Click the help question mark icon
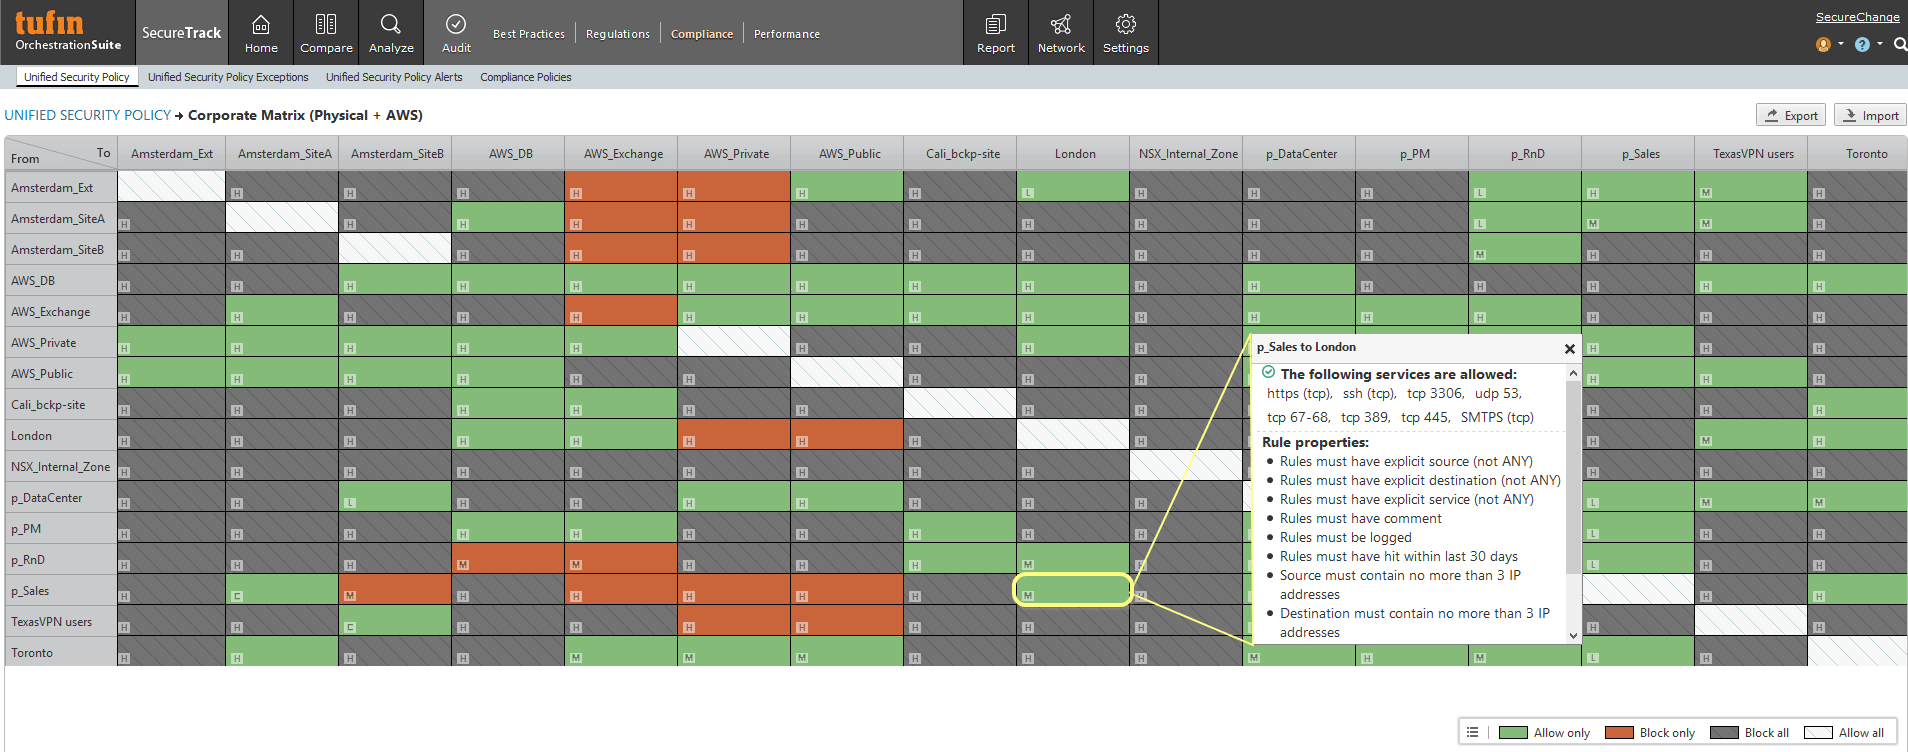The height and width of the screenshot is (752, 1908). (x=1862, y=44)
